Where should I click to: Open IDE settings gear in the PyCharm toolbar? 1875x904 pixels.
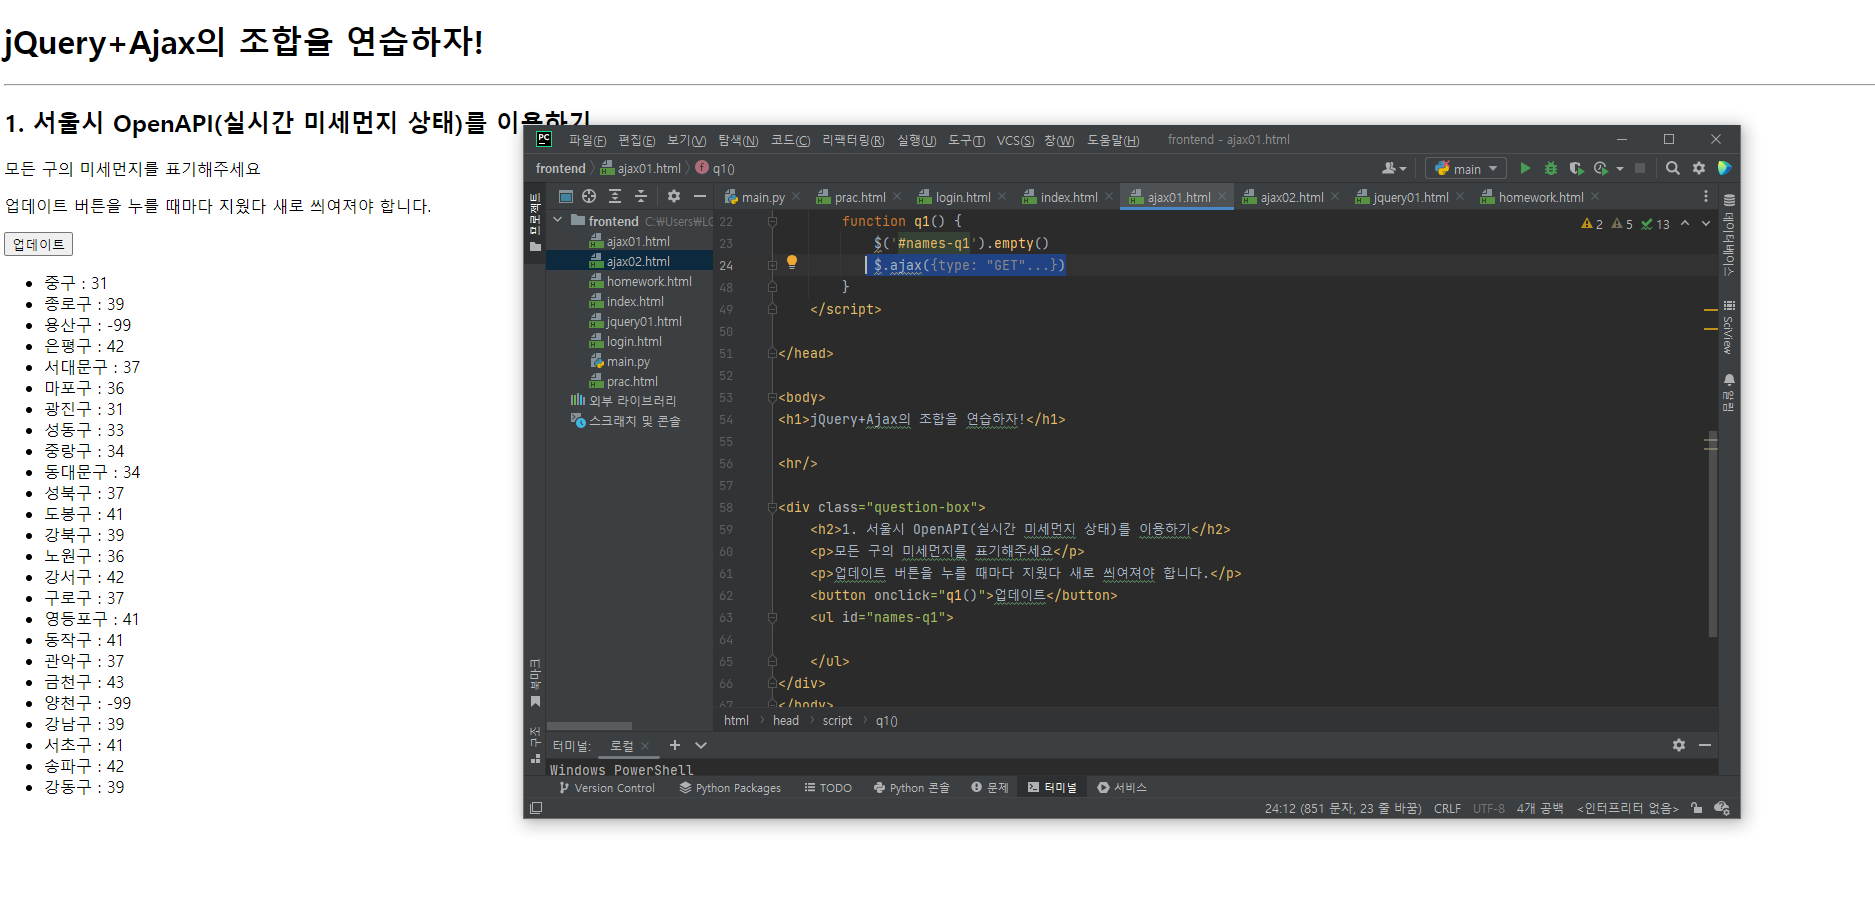click(x=1699, y=168)
